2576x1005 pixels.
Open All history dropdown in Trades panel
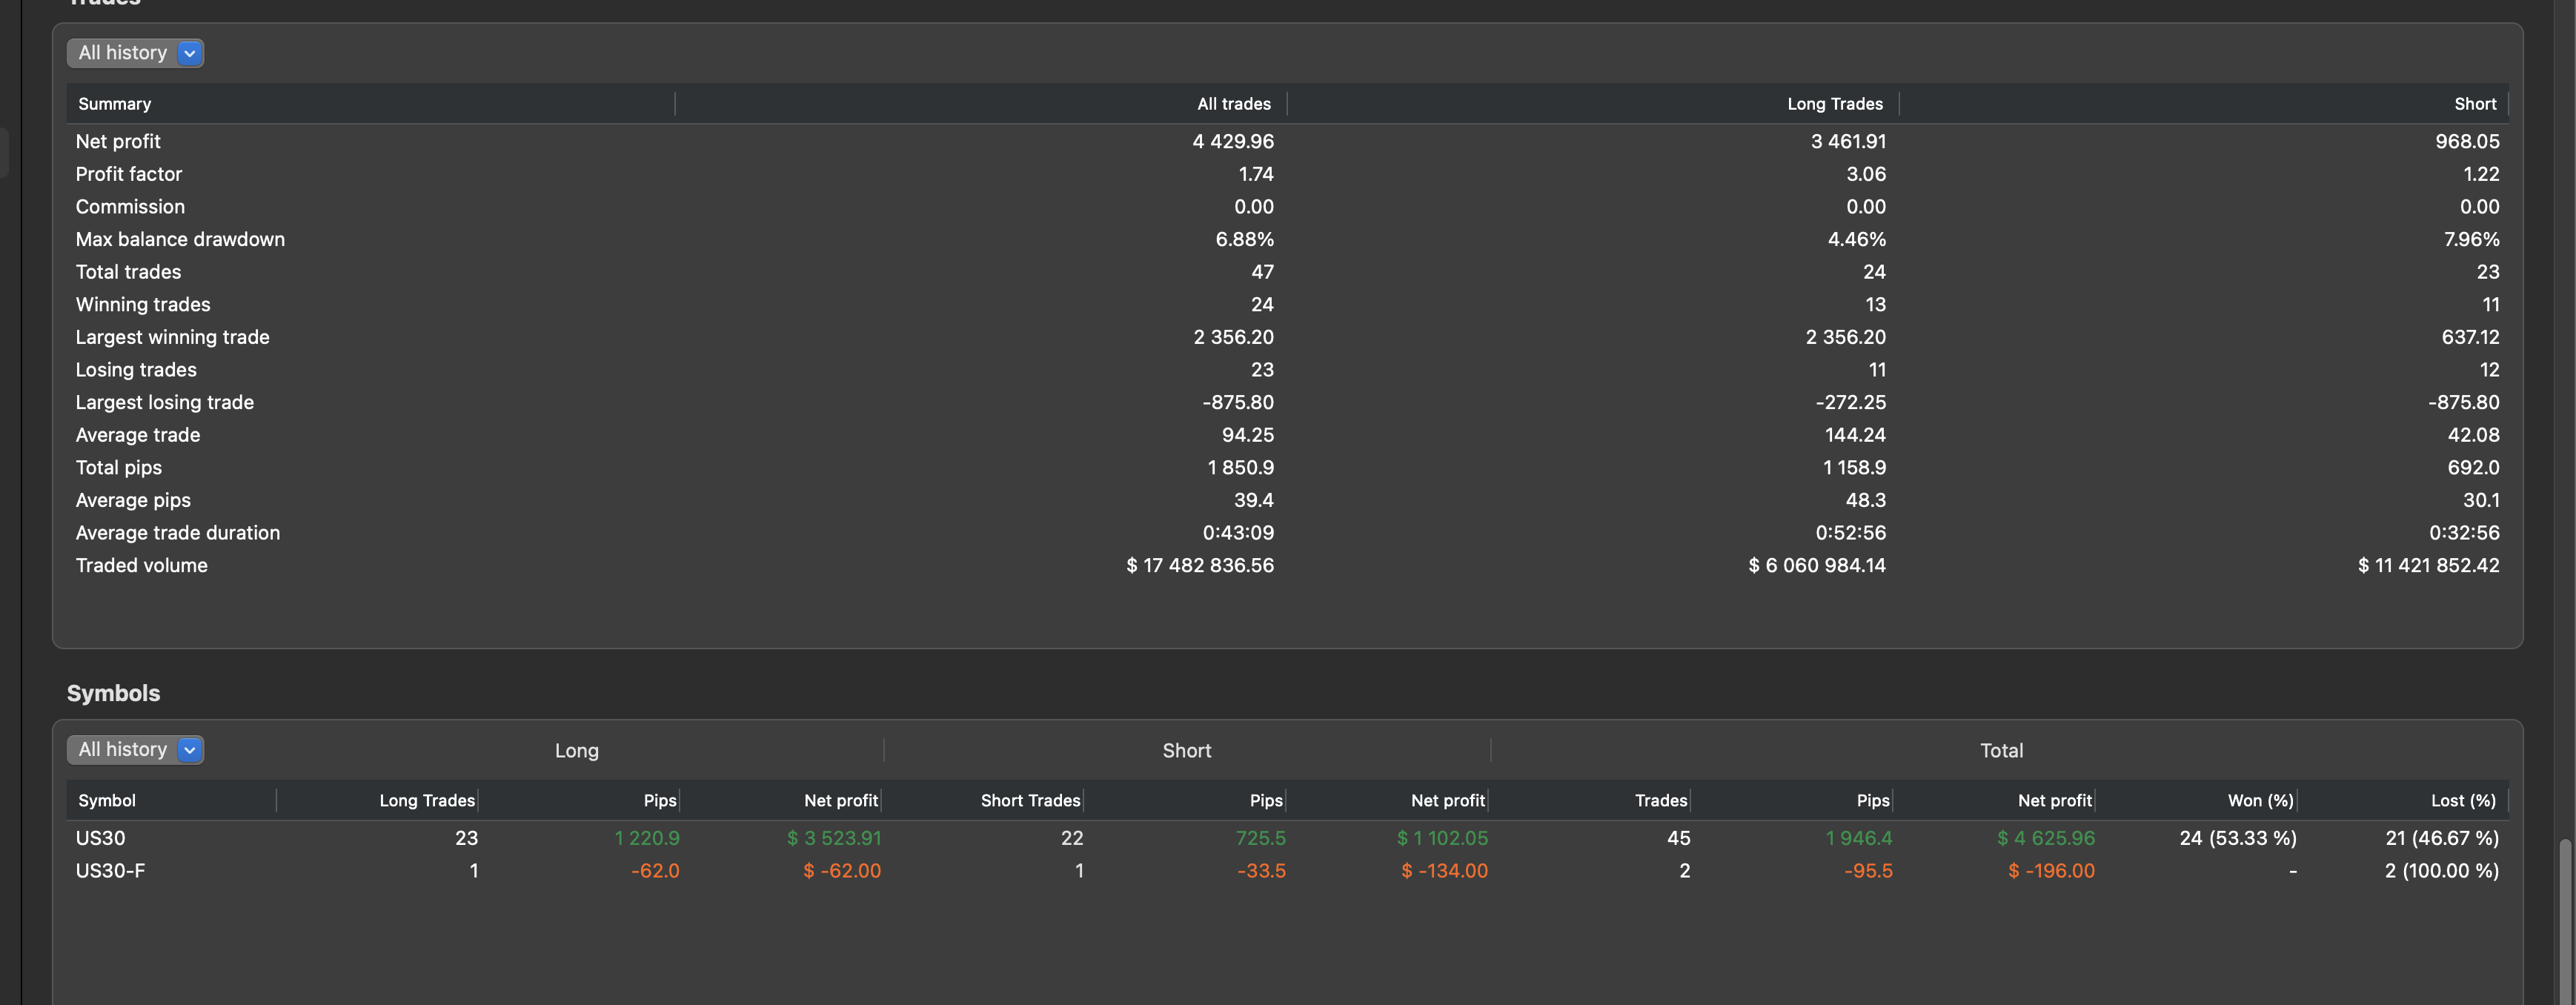point(135,53)
